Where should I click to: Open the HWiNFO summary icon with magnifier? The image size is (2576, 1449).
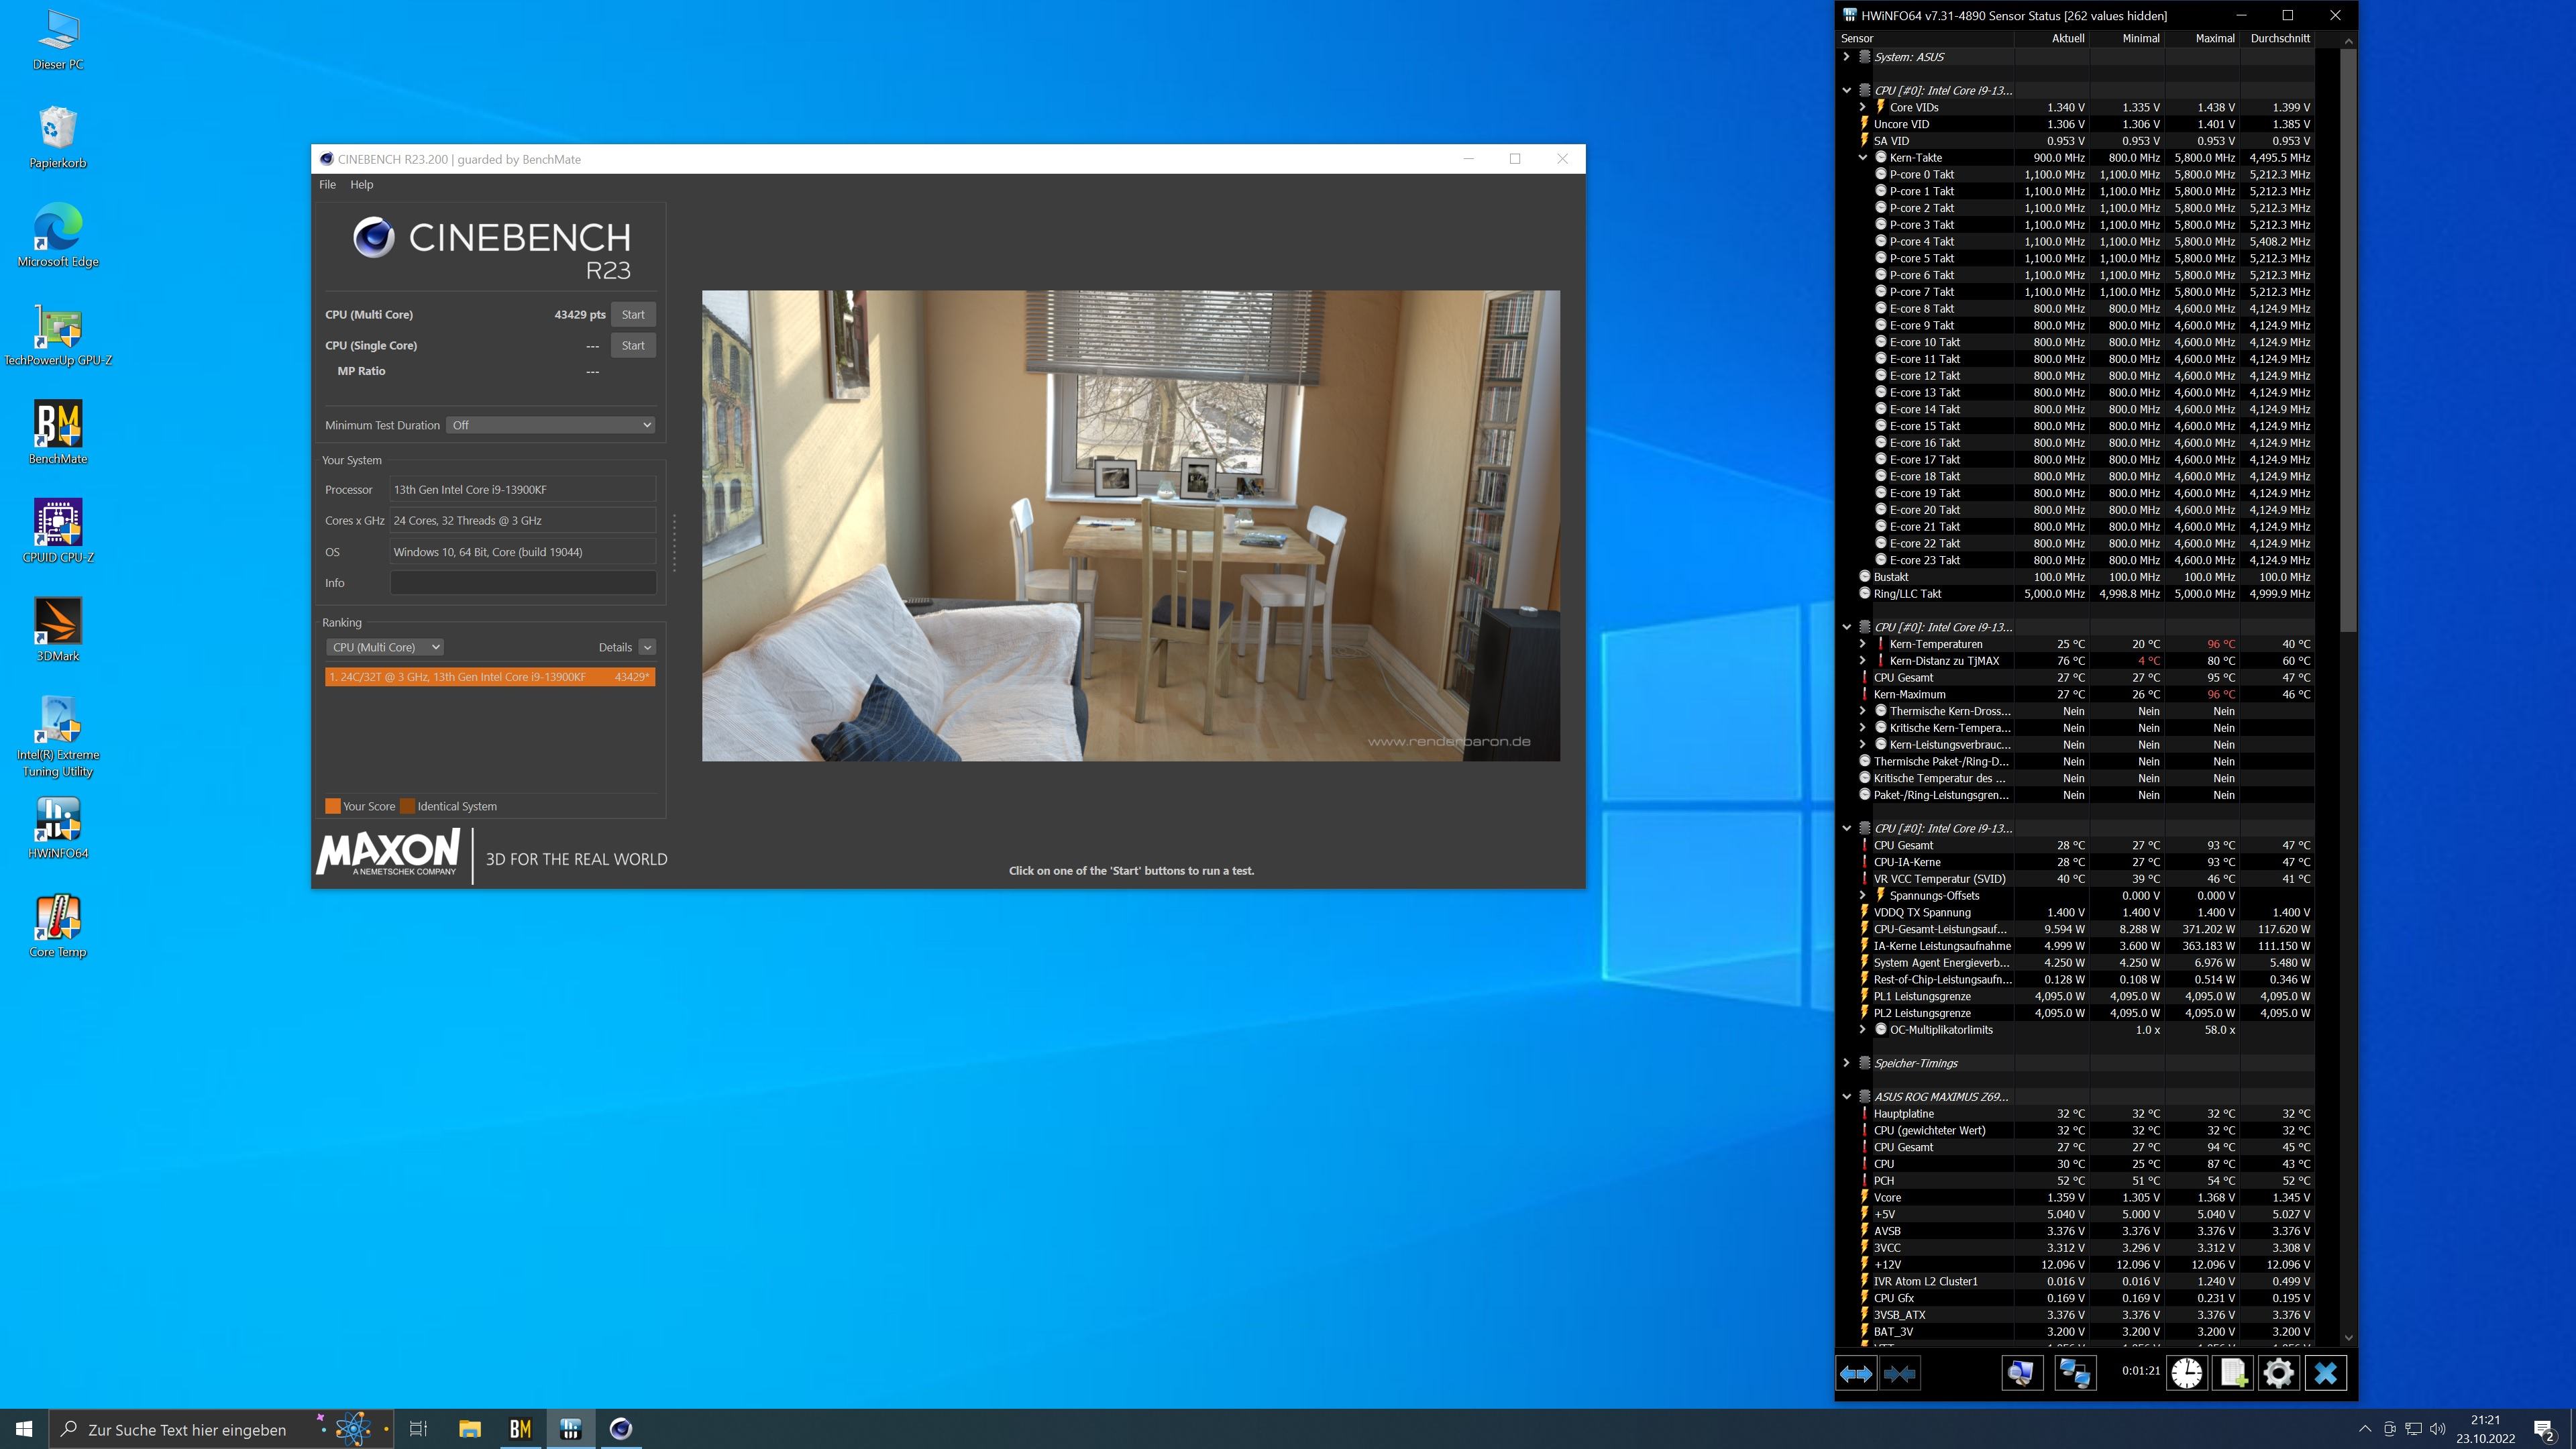[2021, 1374]
